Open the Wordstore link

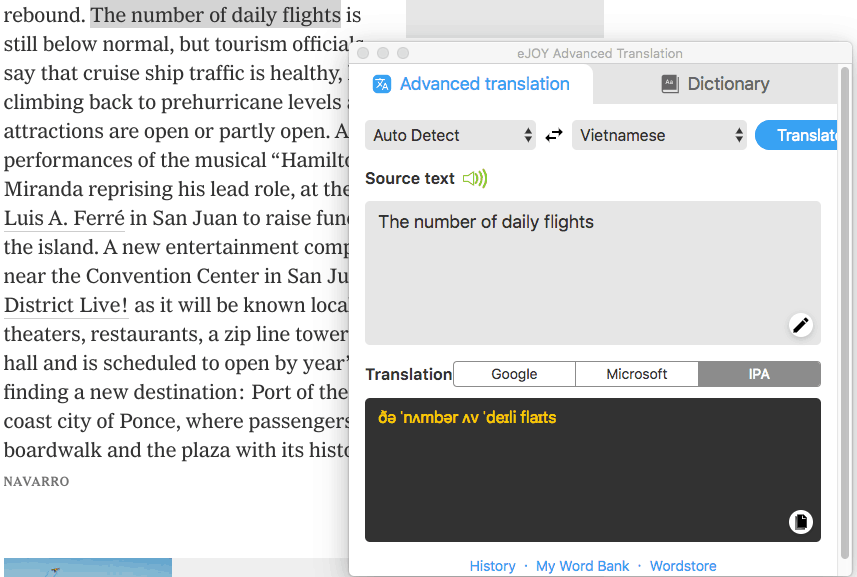click(x=683, y=566)
